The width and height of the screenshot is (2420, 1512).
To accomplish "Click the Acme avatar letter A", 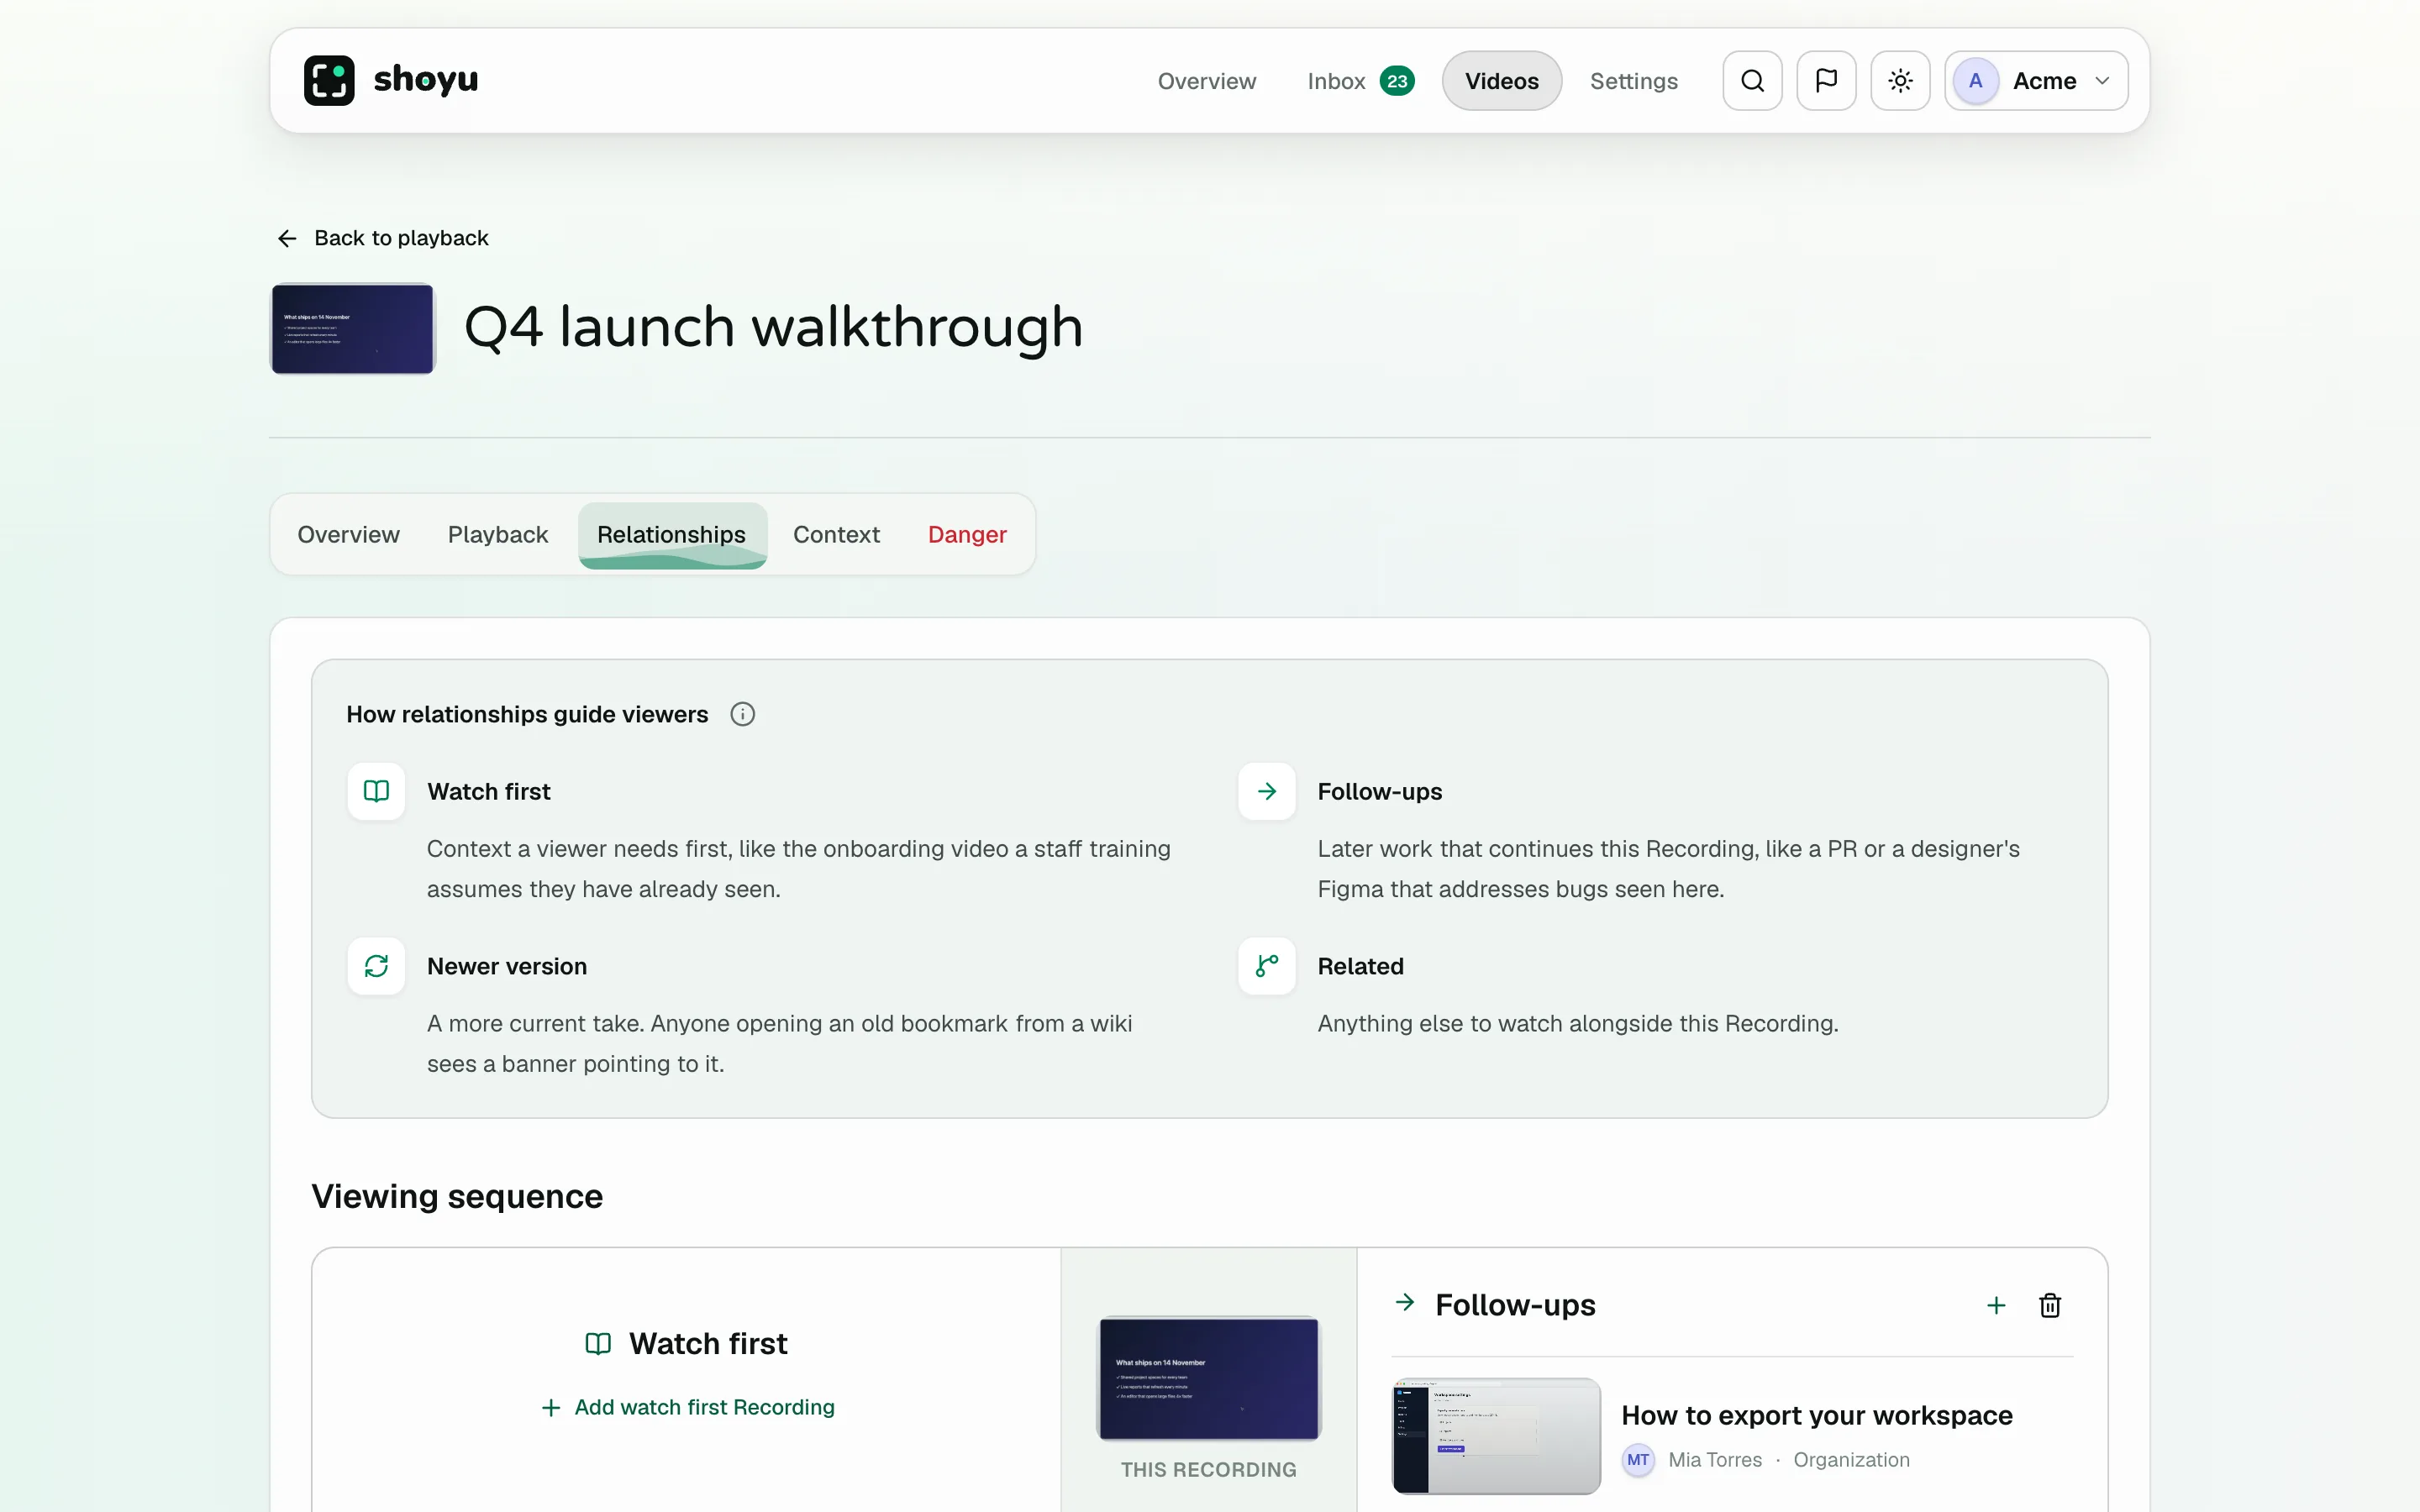I will pos(1975,80).
